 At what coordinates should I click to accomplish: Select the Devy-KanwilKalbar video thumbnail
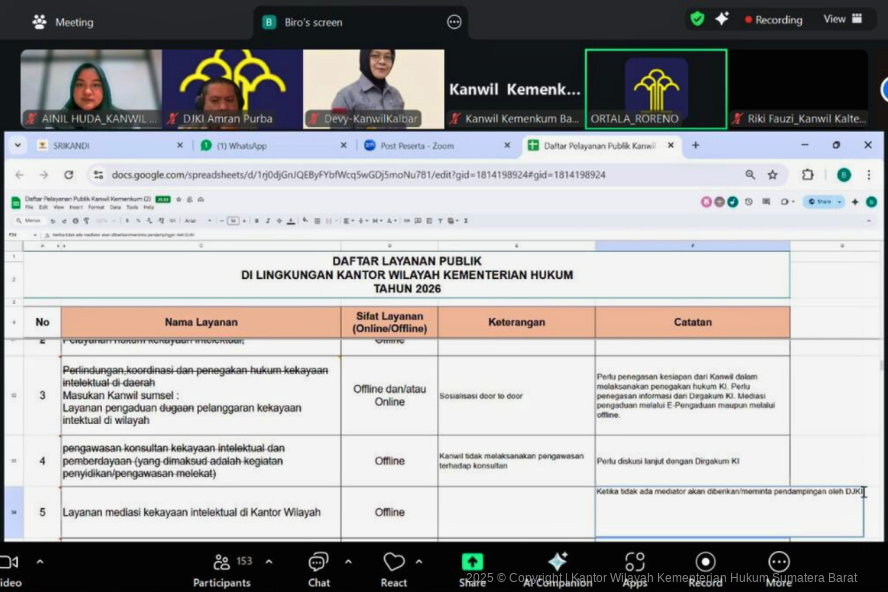click(373, 88)
